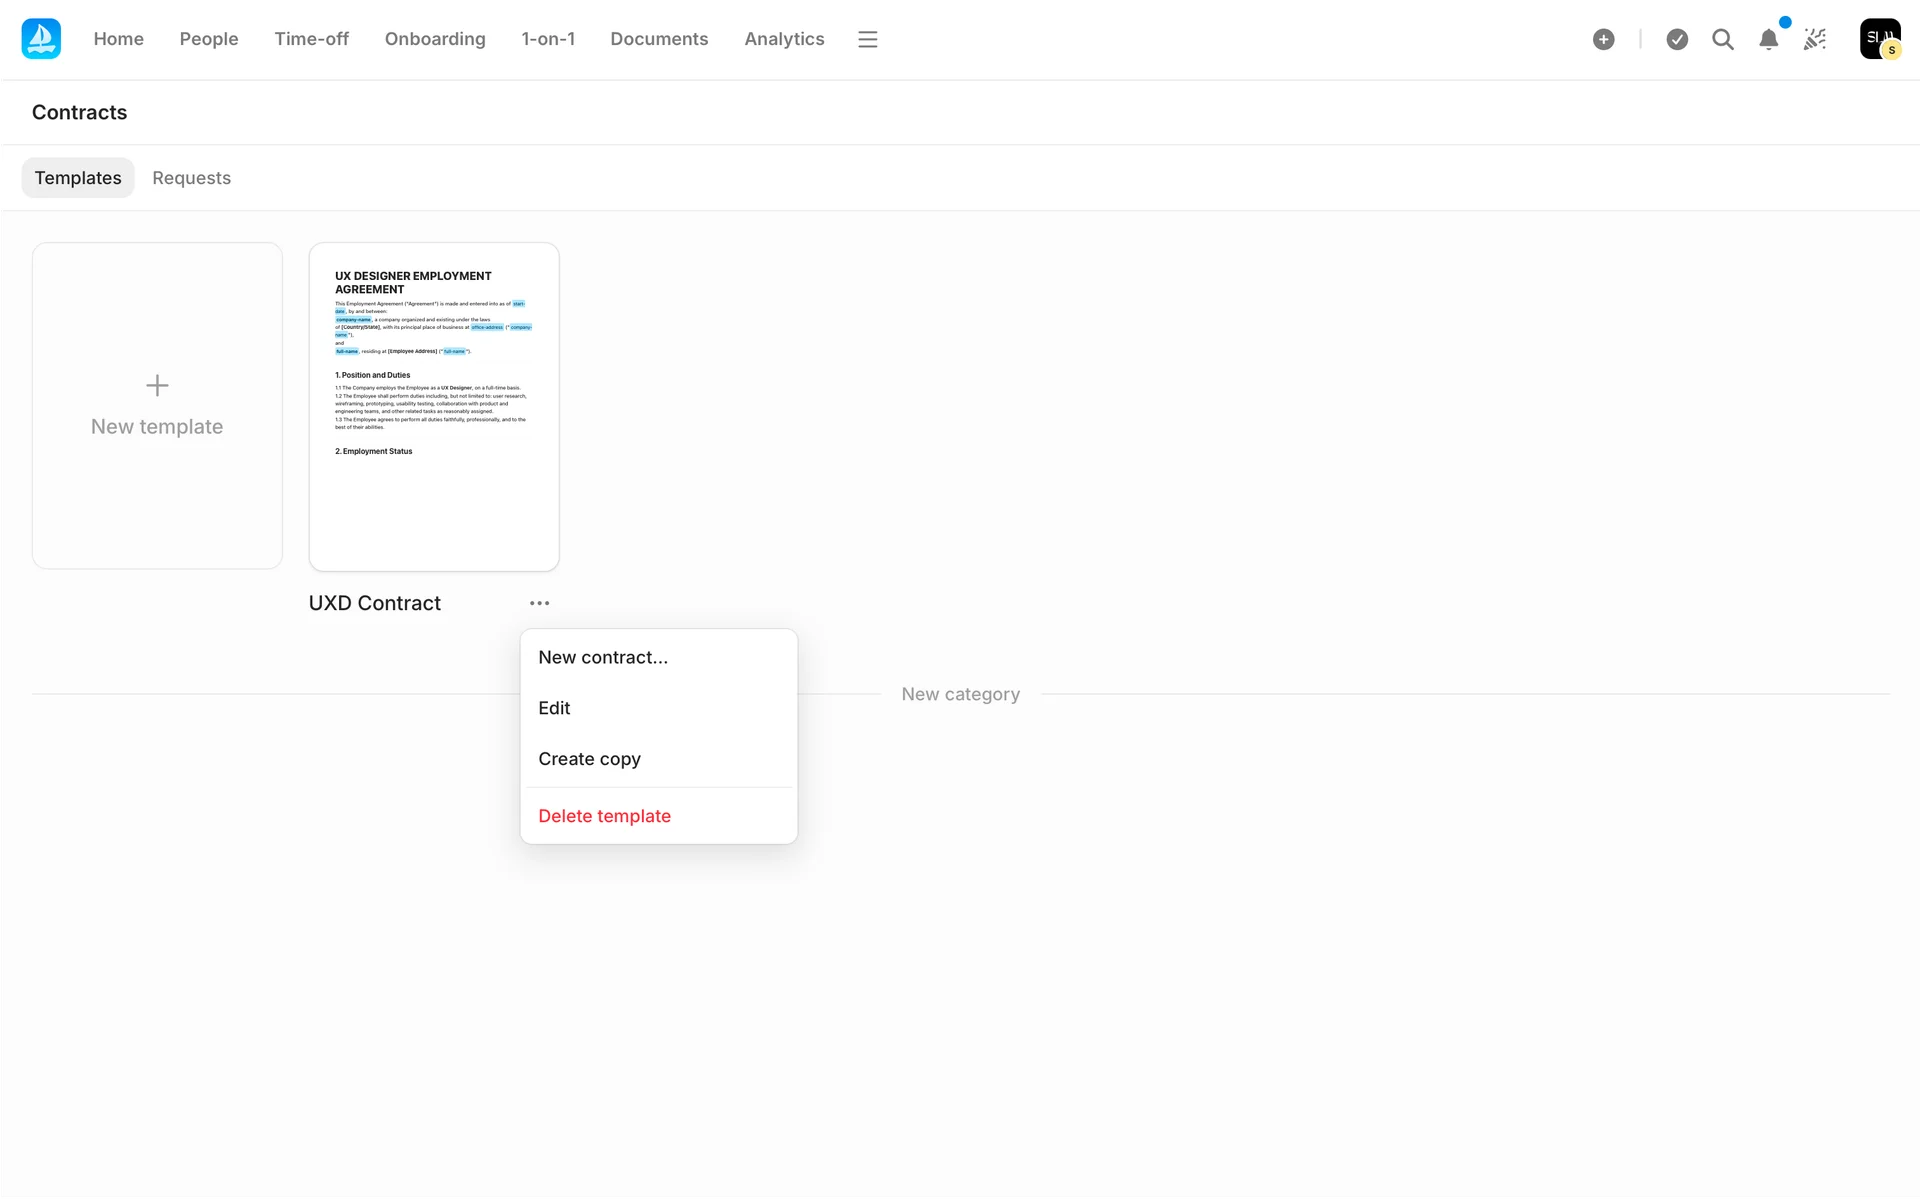Click the plus add icon in header

1603,39
